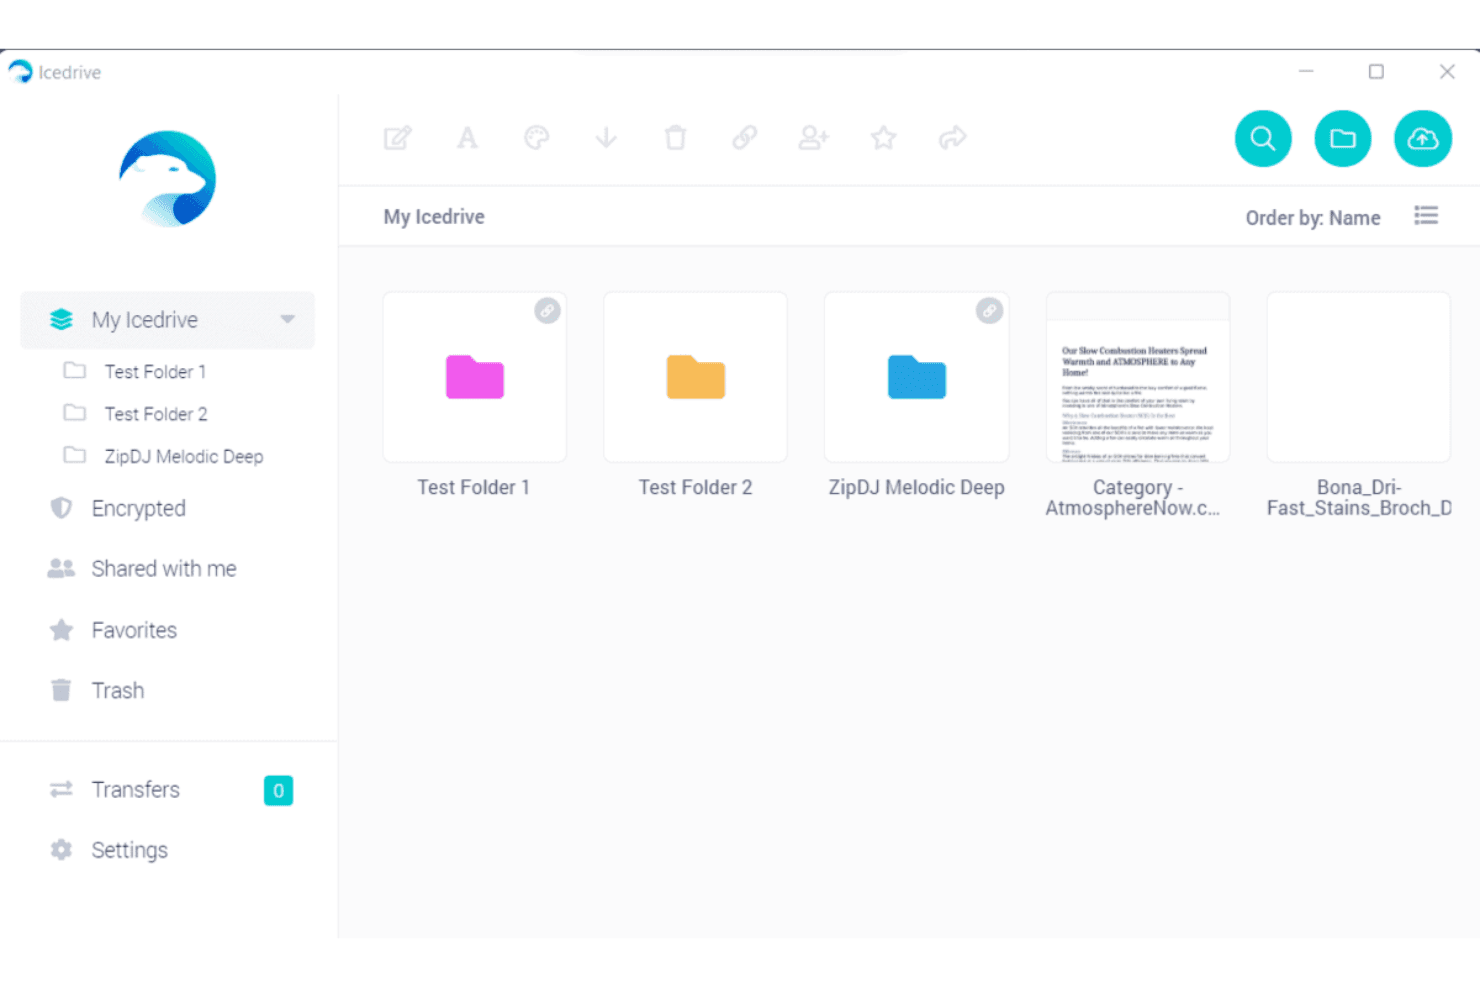Select ZipDJ Melodic Deep in sidebar

pos(184,457)
